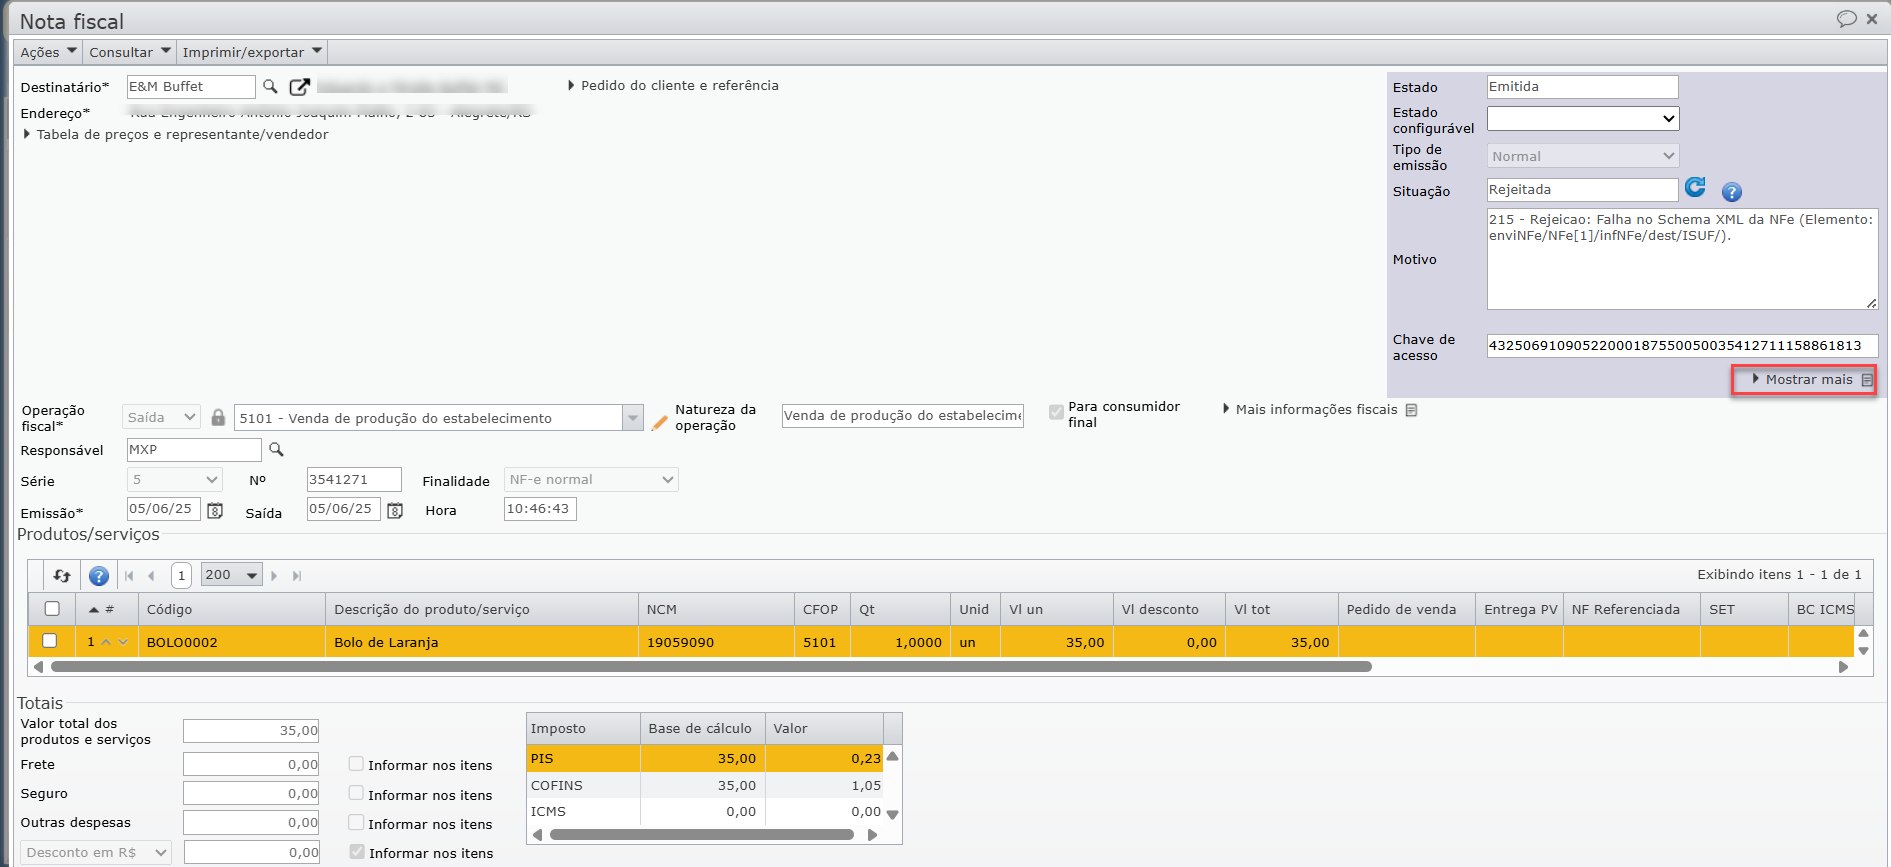Click the Descrição do produto/serviço column header
The image size is (1891, 867).
[x=482, y=609]
